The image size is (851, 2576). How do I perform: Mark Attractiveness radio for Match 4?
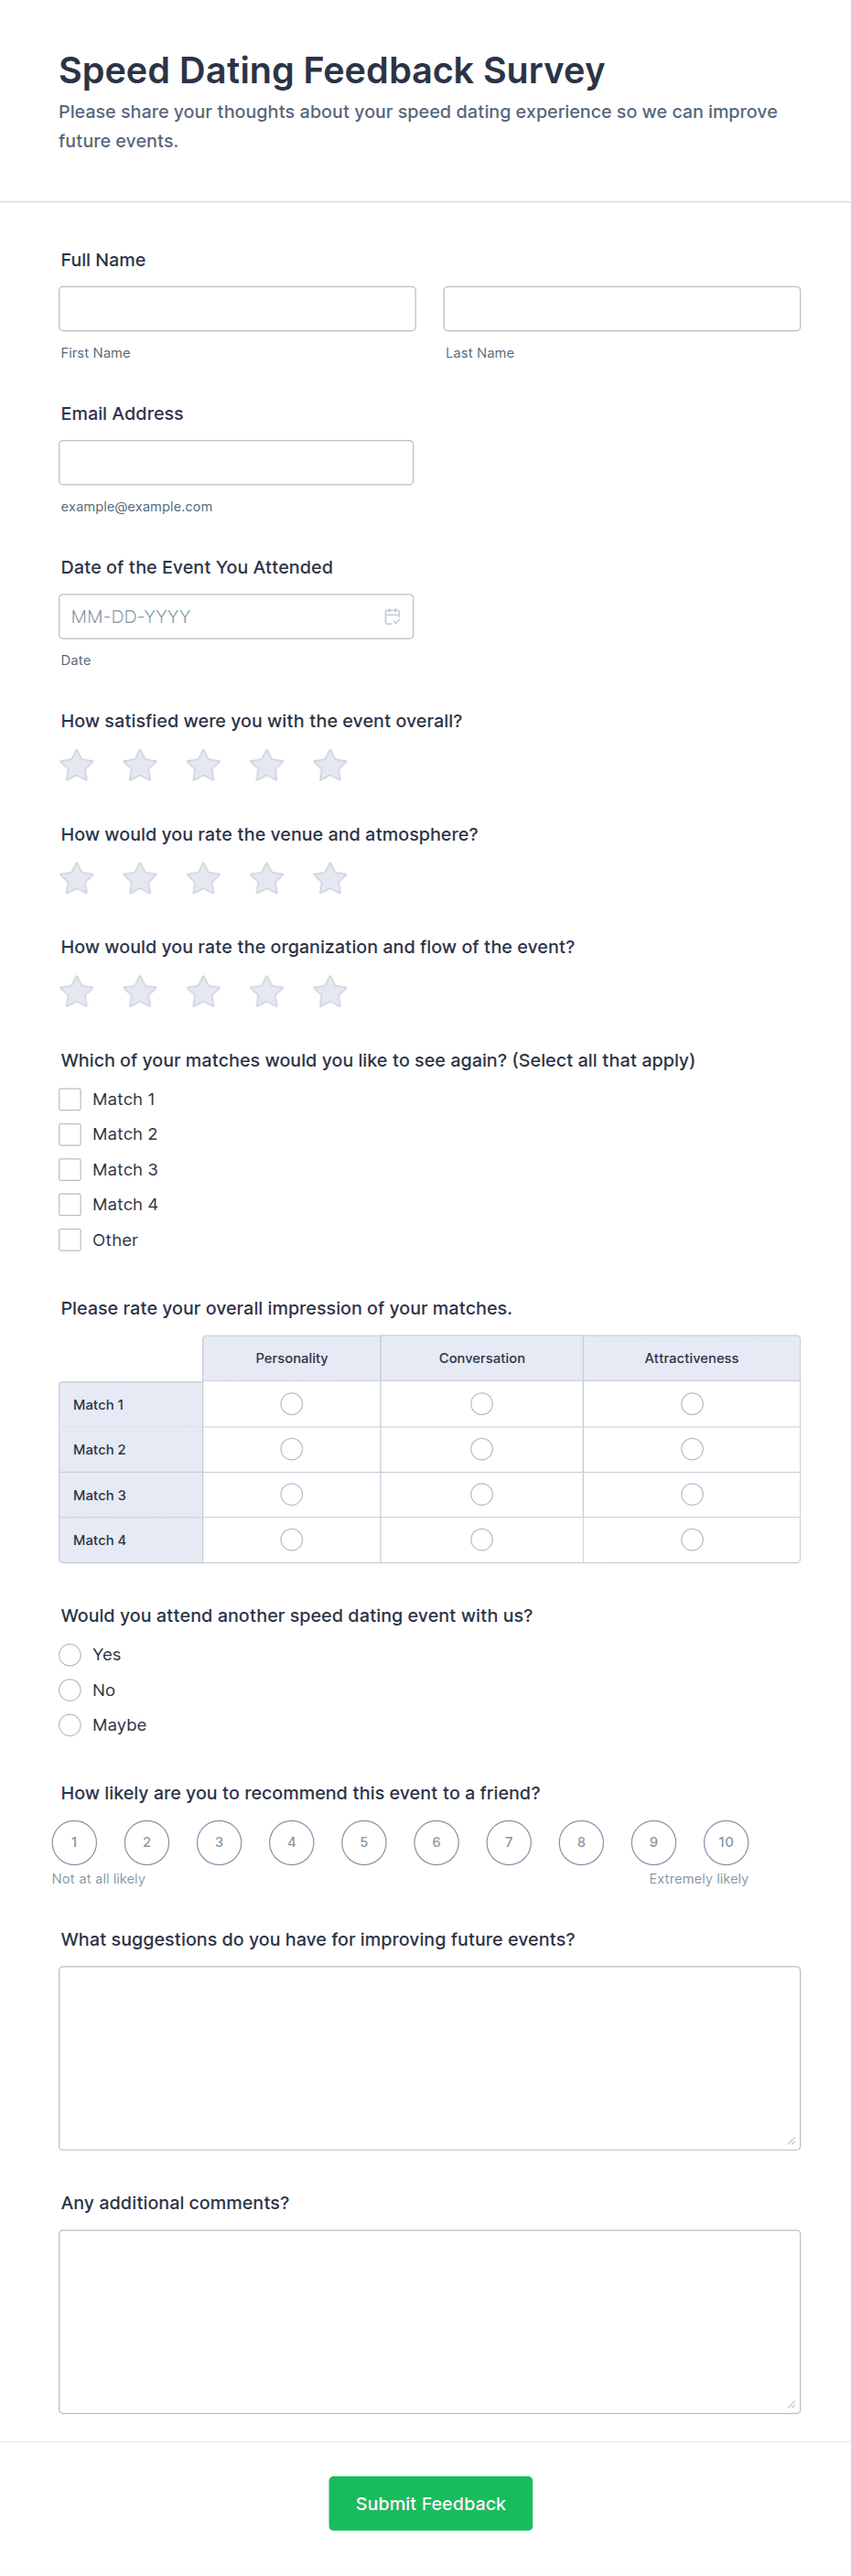pos(691,1540)
